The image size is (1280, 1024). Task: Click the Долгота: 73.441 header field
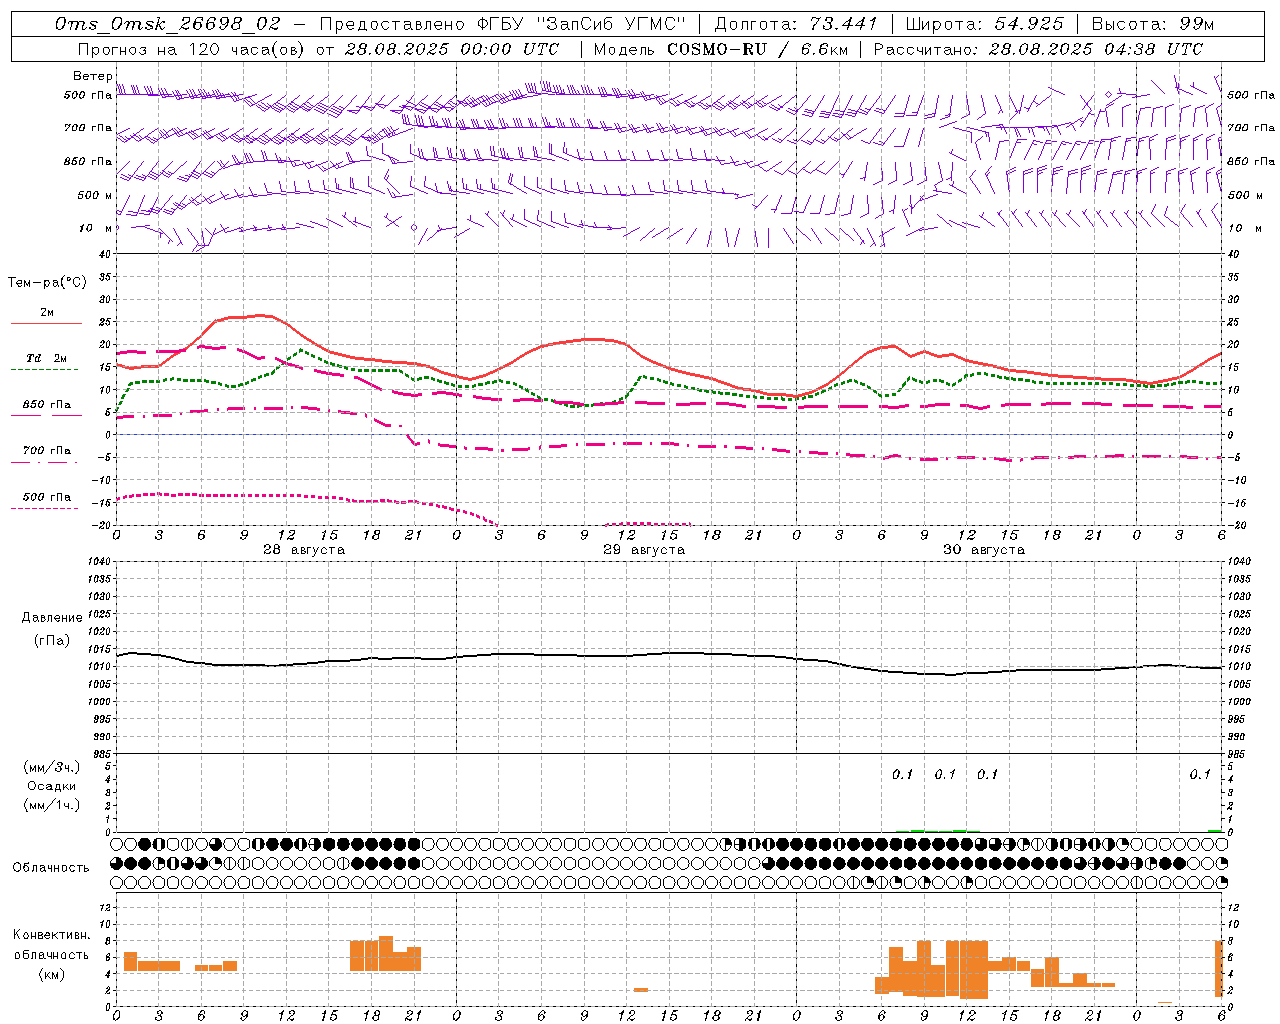point(795,24)
